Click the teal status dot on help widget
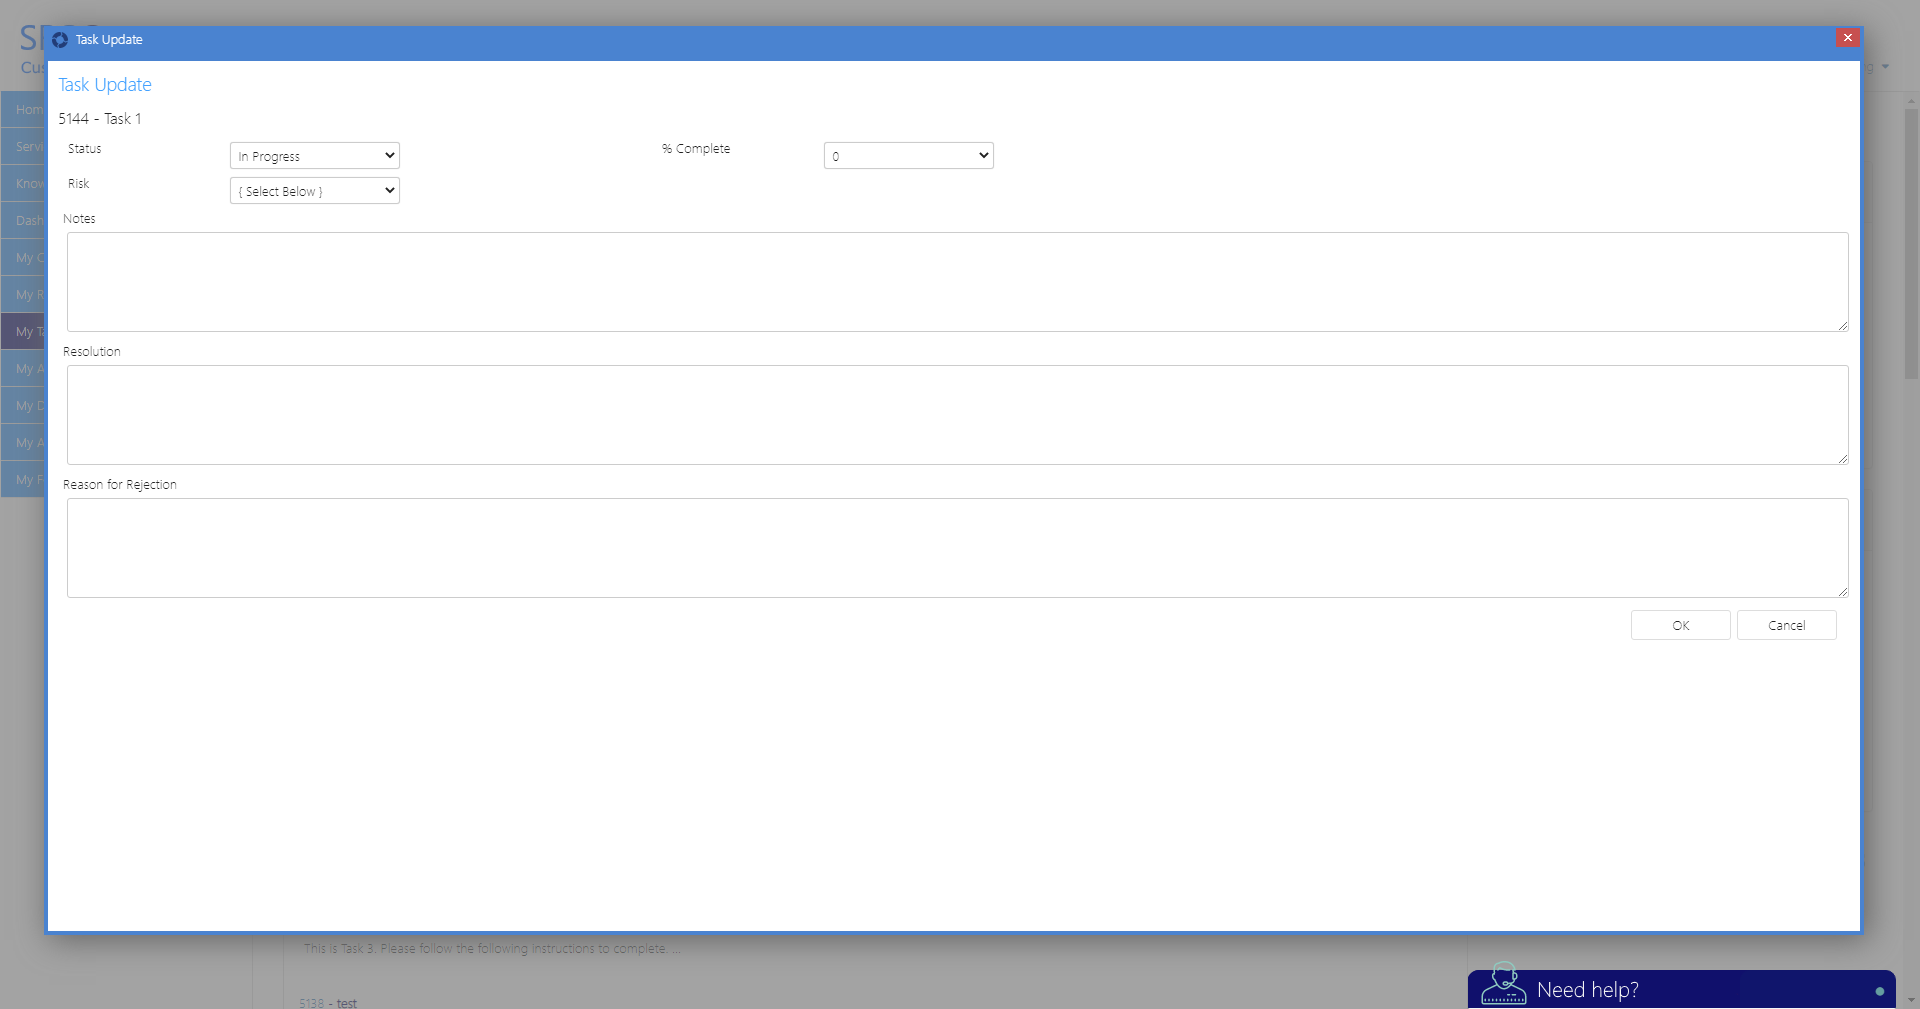The image size is (1920, 1009). click(x=1880, y=991)
